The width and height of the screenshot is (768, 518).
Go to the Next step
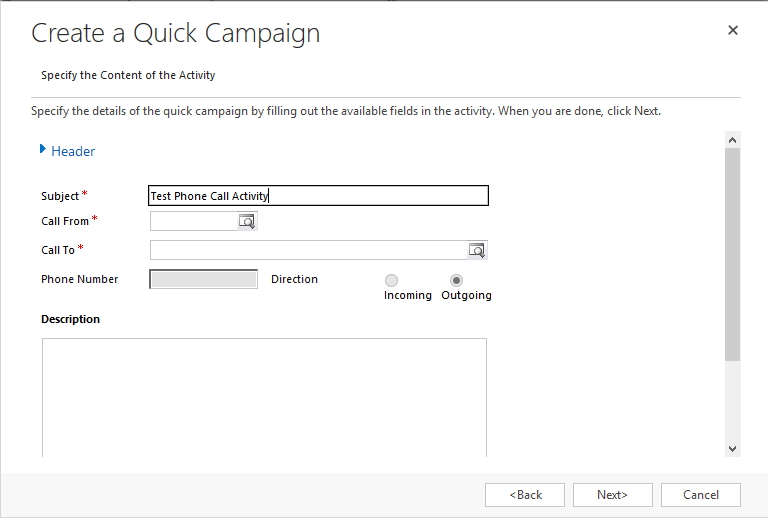(x=613, y=495)
